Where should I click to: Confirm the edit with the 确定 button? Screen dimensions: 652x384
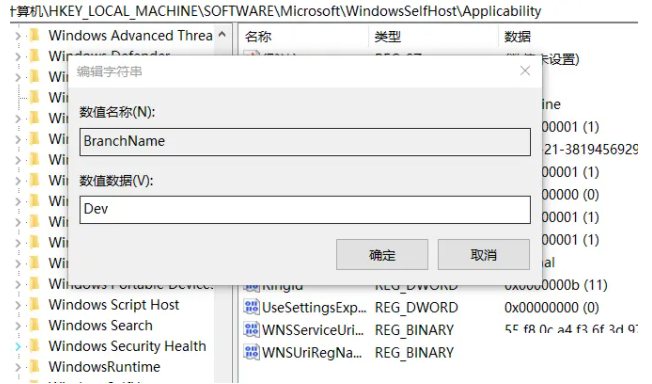(x=382, y=255)
